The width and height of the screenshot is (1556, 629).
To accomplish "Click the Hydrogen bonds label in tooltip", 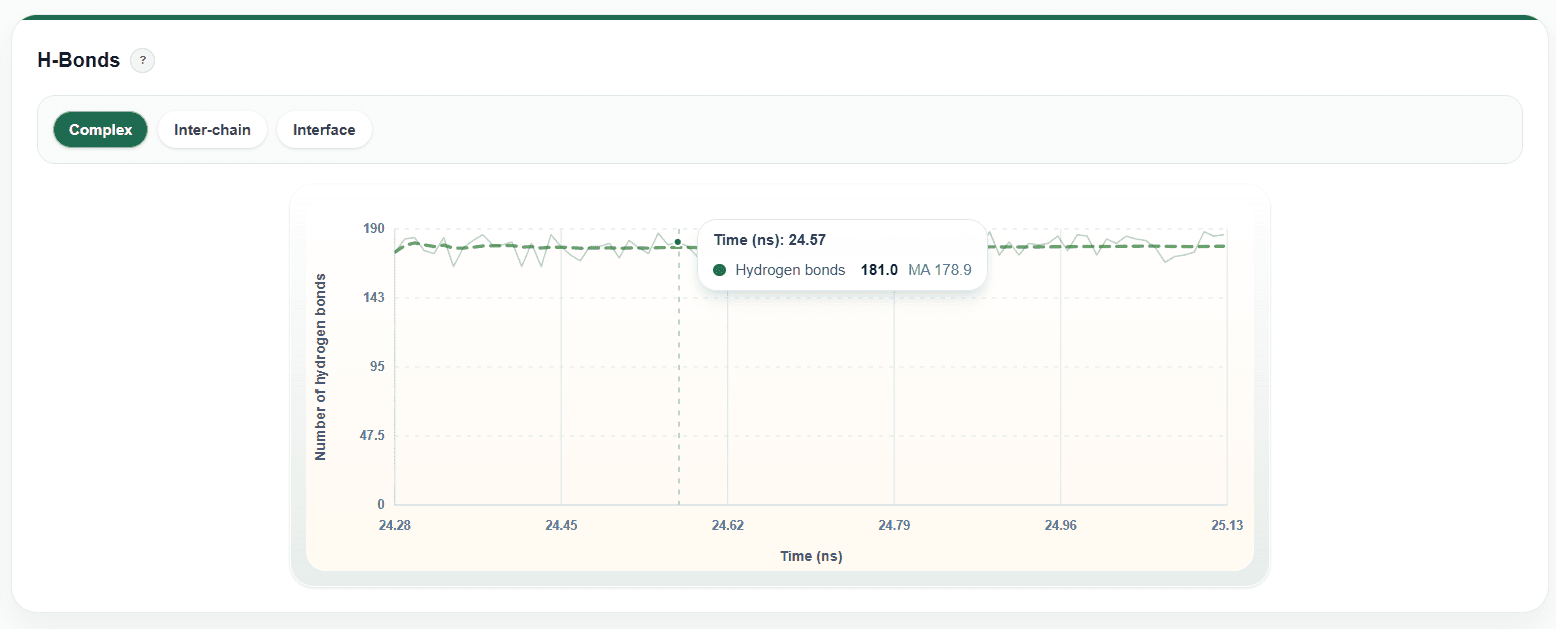I will click(x=790, y=270).
